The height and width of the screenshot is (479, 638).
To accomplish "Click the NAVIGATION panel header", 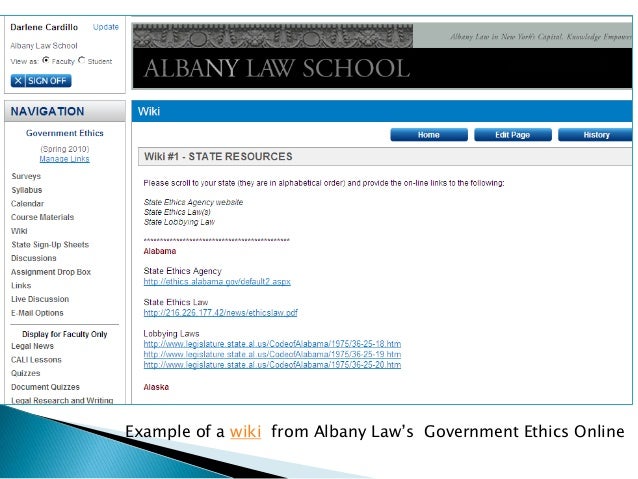I will point(65,111).
